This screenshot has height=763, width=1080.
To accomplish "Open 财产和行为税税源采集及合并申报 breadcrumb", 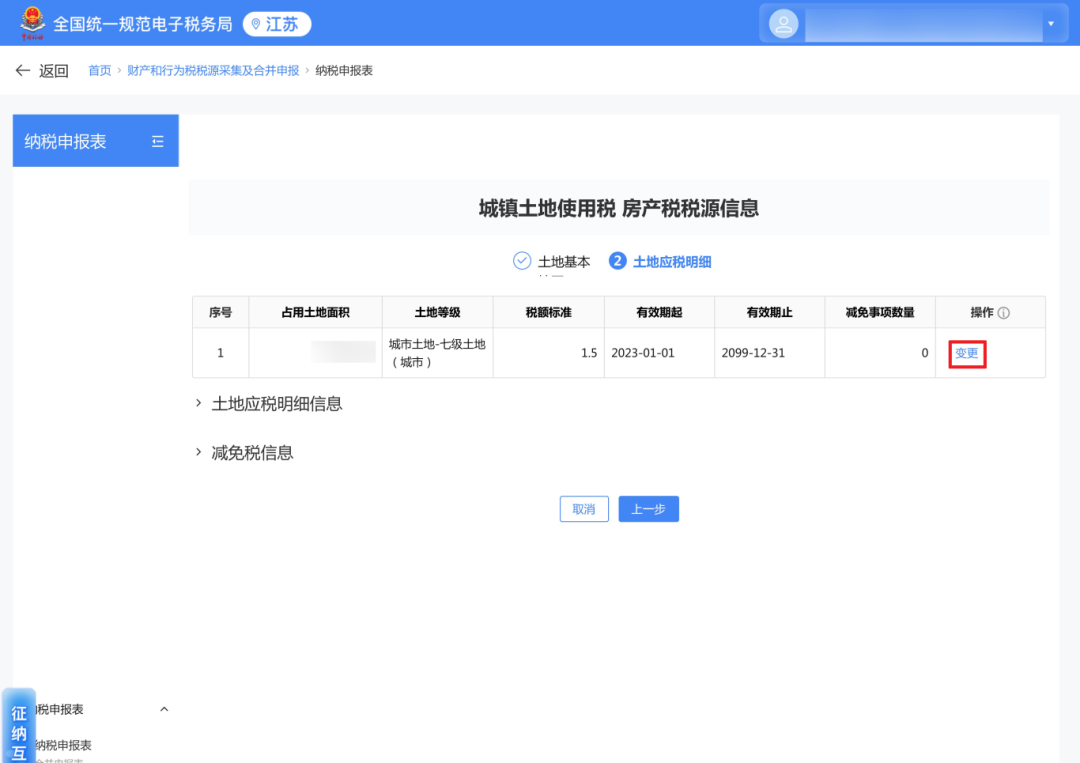I will coord(213,70).
